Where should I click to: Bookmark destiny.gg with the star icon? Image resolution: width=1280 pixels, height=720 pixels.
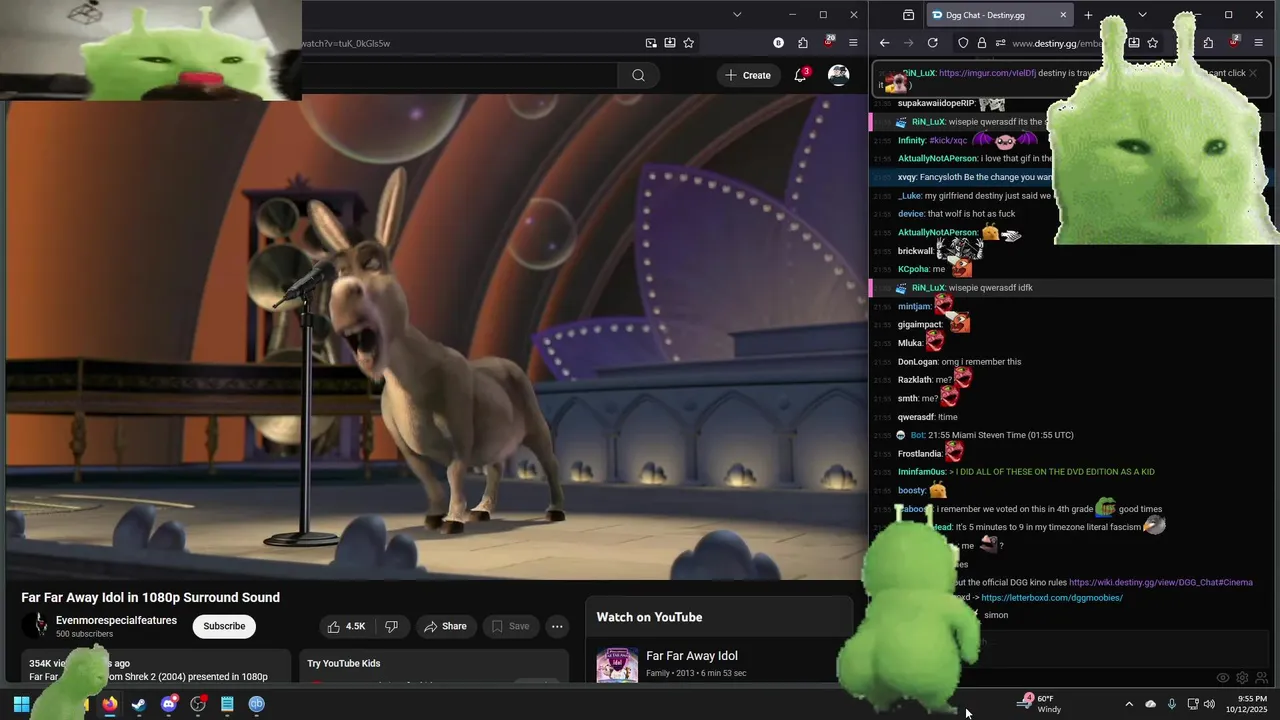coord(1153,43)
